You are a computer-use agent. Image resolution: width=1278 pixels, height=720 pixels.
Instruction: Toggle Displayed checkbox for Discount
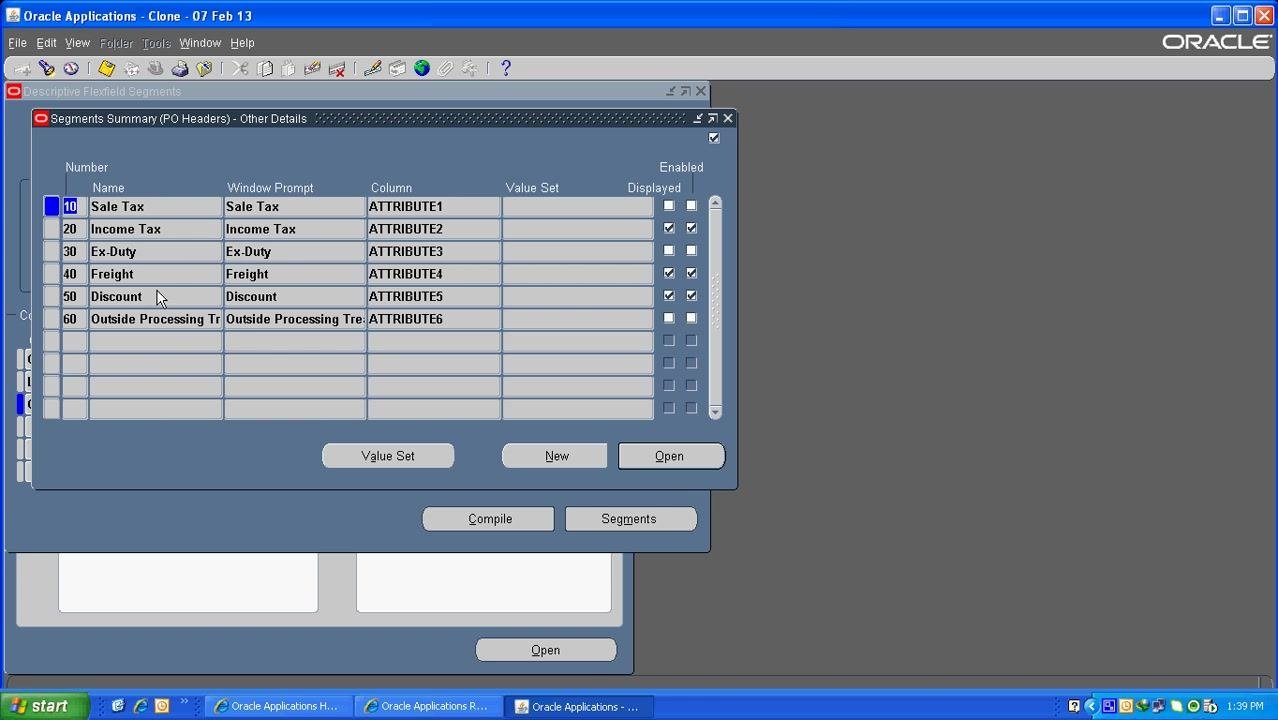point(669,296)
